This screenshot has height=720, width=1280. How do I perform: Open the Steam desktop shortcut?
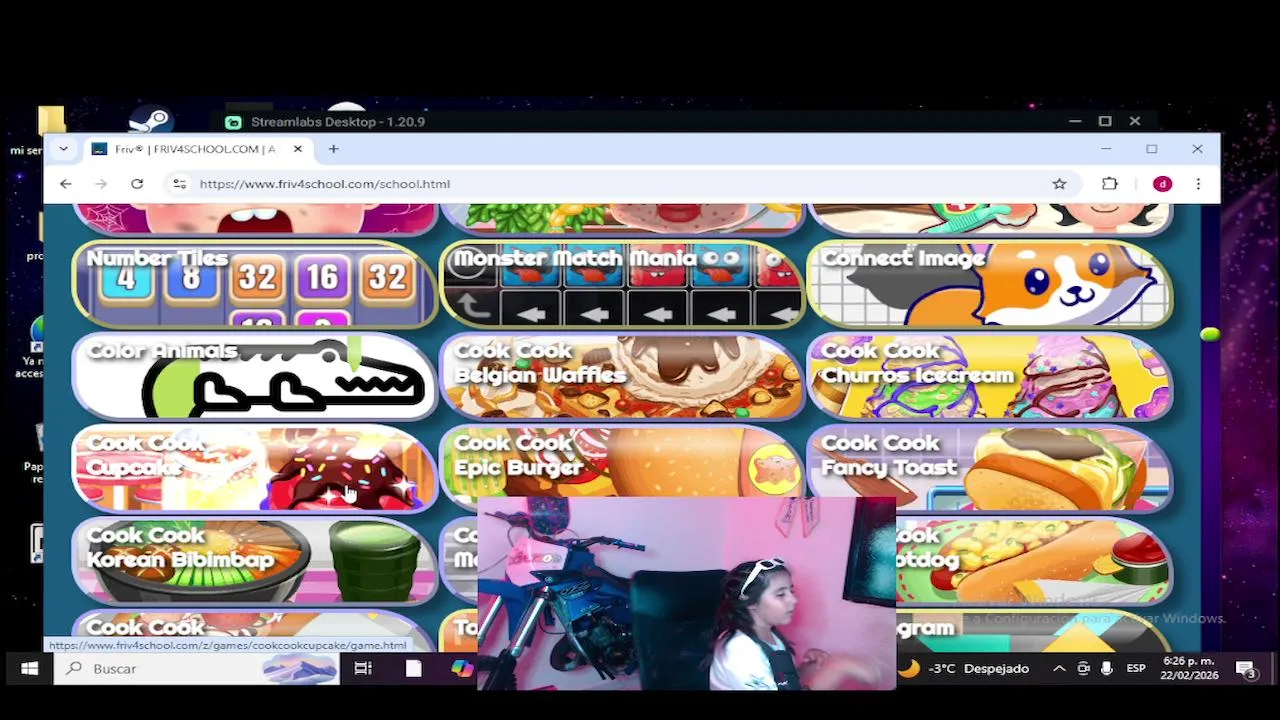150,121
